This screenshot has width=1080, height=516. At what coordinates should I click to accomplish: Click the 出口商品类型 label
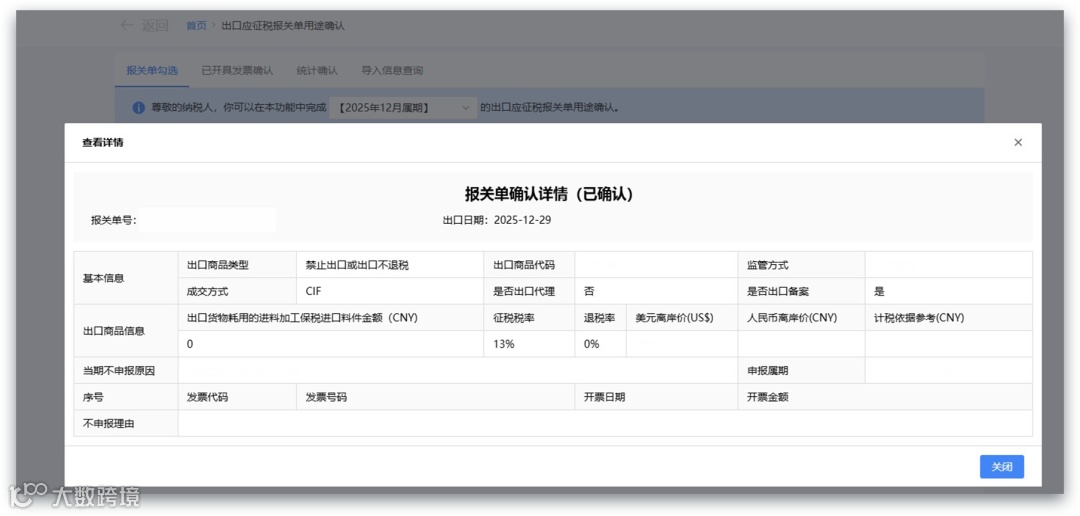(x=218, y=265)
